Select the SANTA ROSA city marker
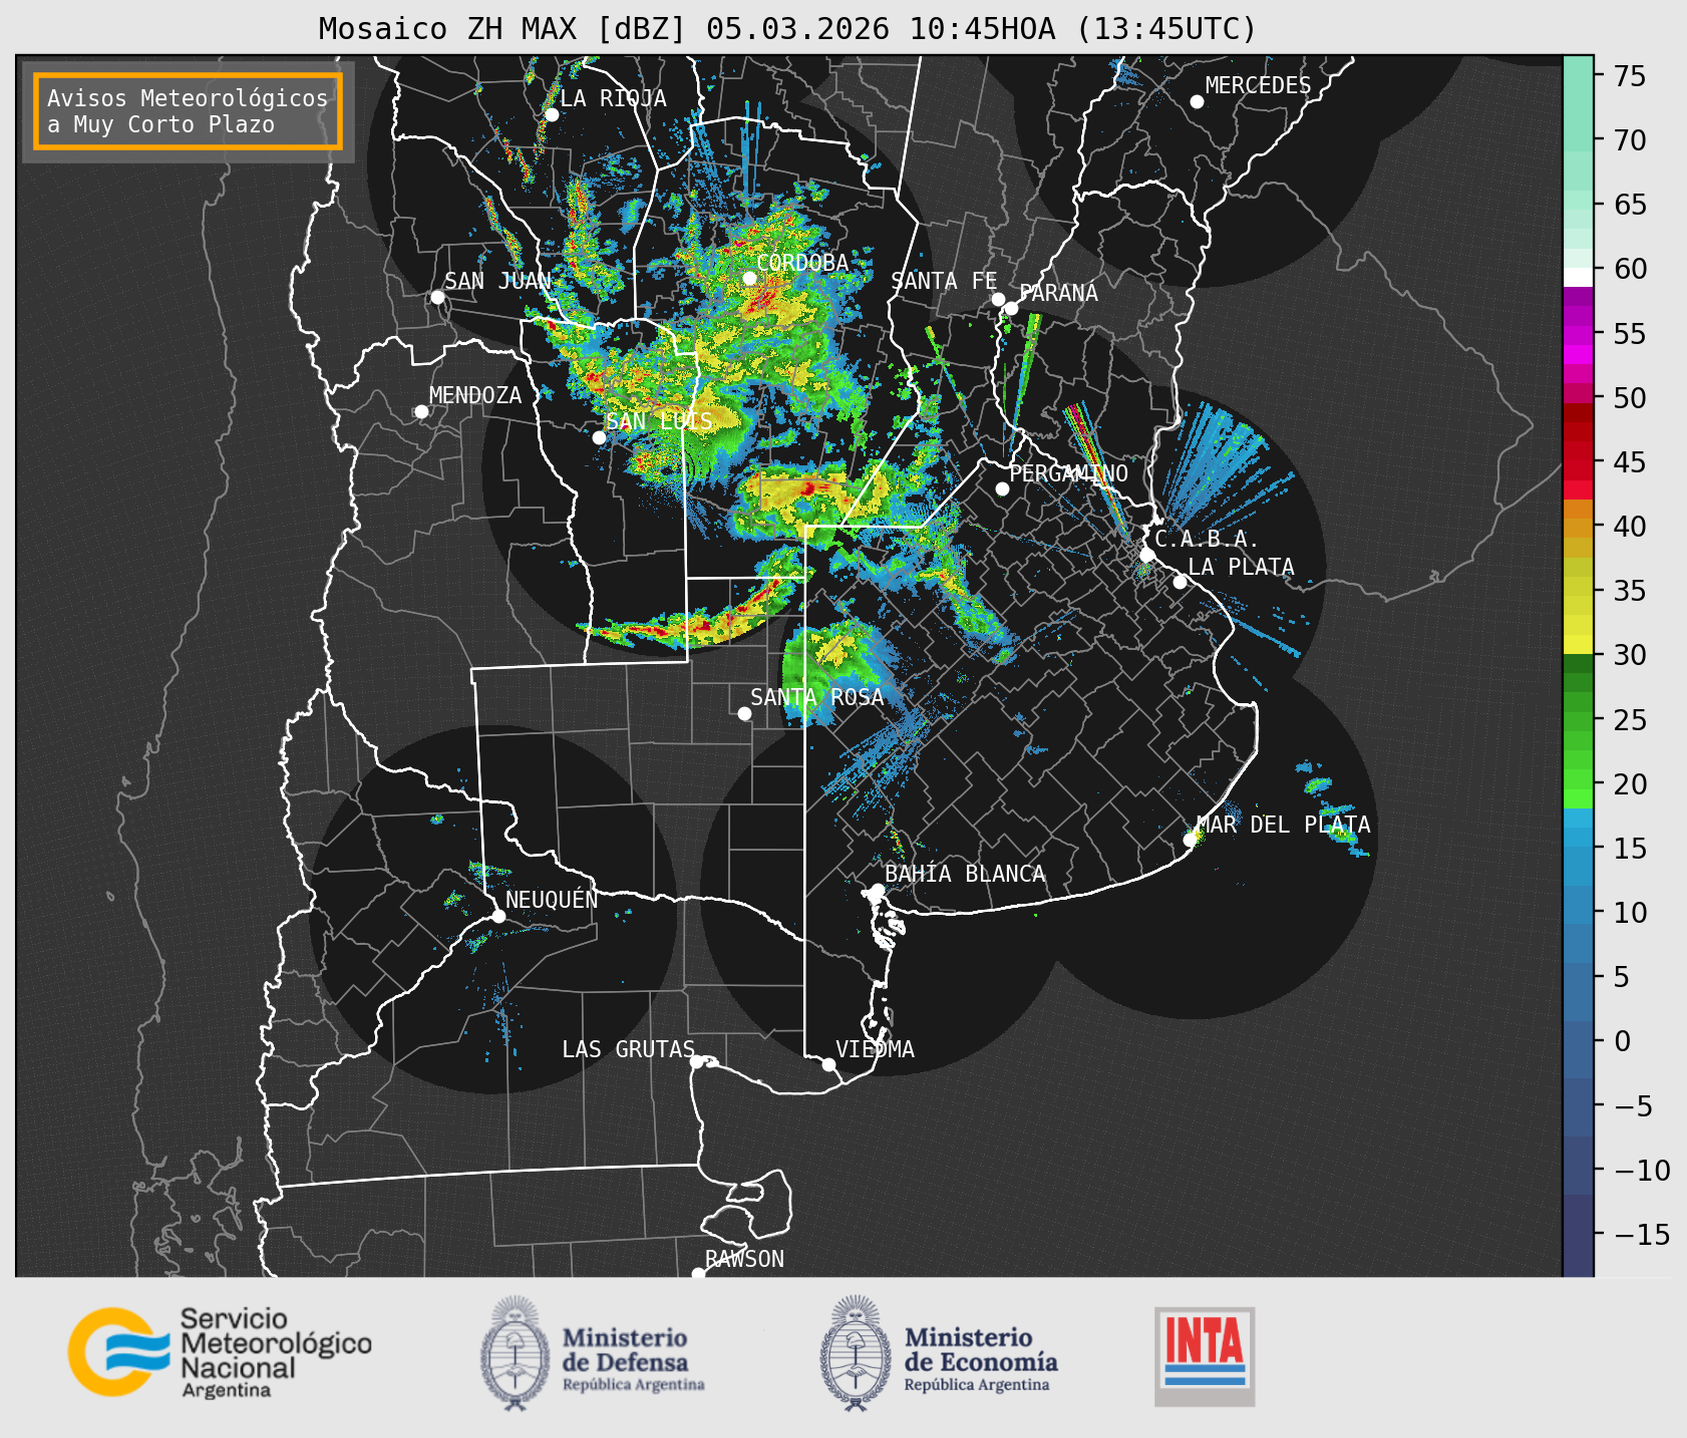This screenshot has width=1687, height=1438. coord(744,713)
